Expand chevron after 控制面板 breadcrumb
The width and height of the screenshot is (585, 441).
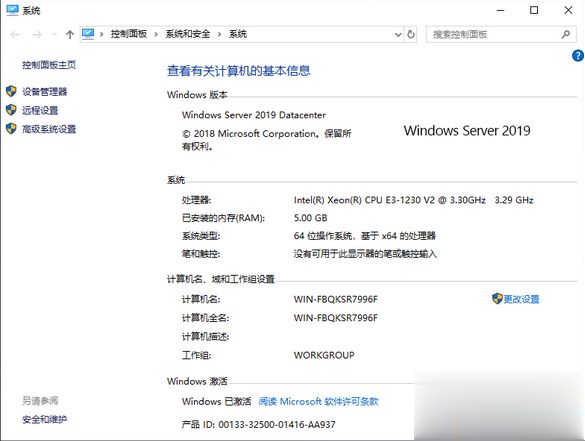(156, 34)
